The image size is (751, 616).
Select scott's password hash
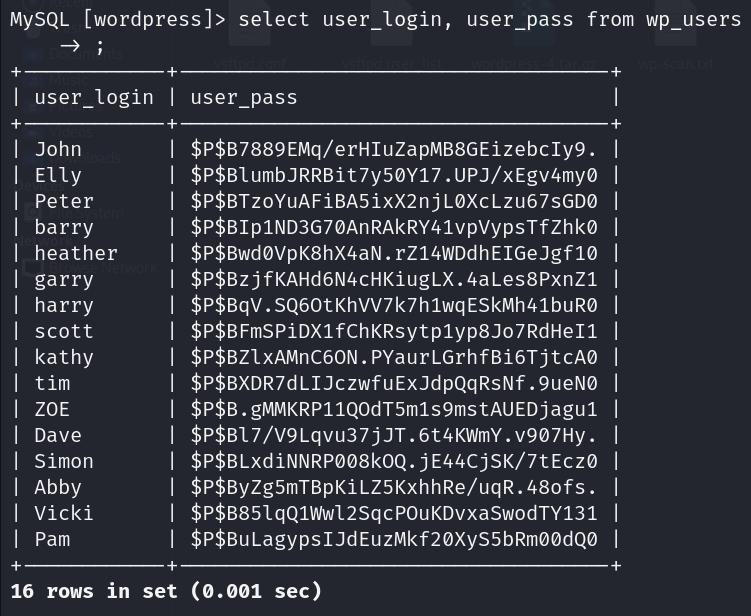coord(394,331)
